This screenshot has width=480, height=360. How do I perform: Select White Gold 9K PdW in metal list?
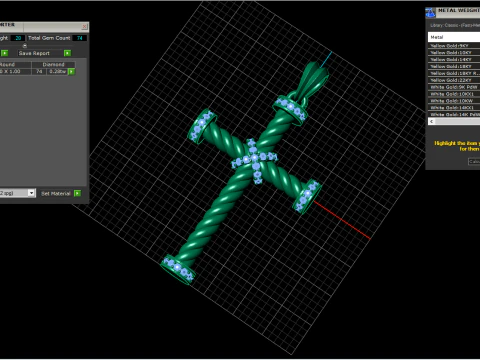[454, 87]
